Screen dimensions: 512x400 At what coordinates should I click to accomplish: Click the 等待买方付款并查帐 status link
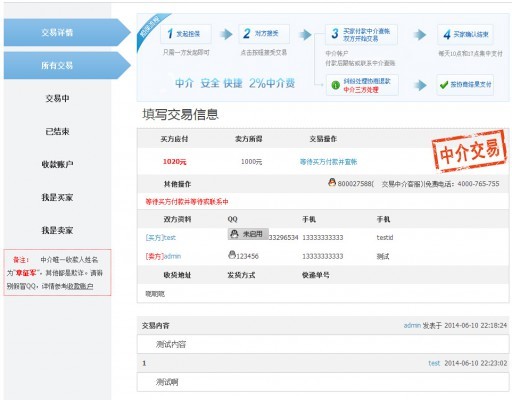328,162
